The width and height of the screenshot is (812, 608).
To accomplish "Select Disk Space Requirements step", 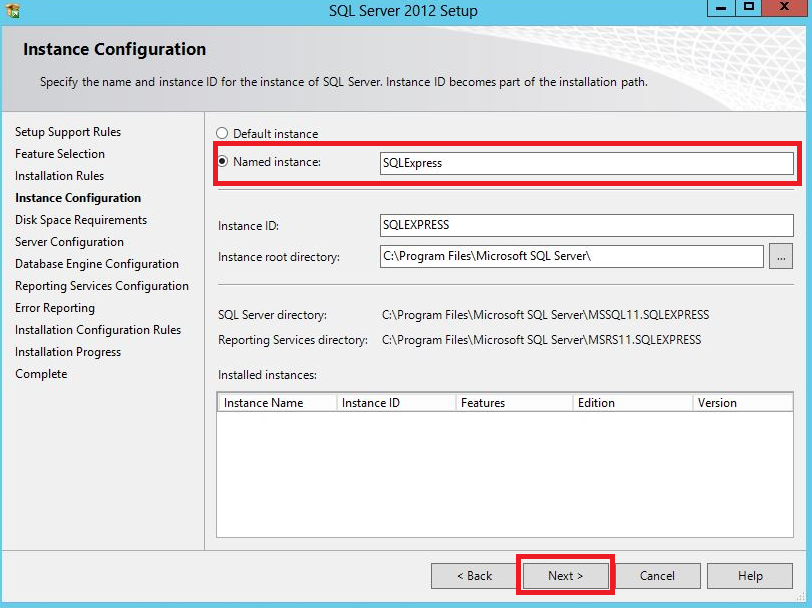I will tap(81, 220).
